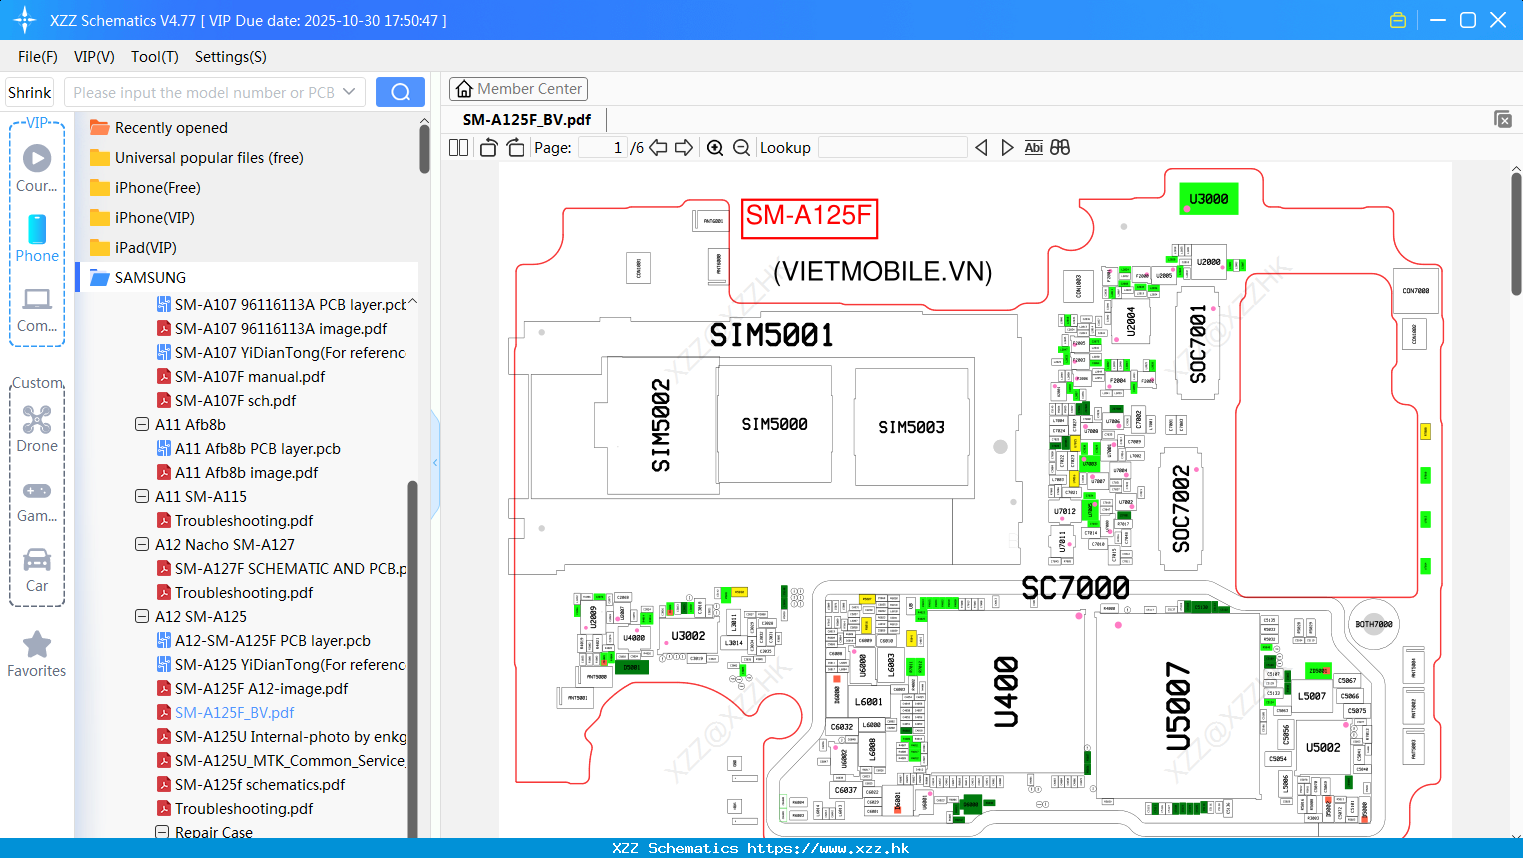Click the close-all-tabs icon at right
This screenshot has height=858, width=1523.
[1503, 119]
